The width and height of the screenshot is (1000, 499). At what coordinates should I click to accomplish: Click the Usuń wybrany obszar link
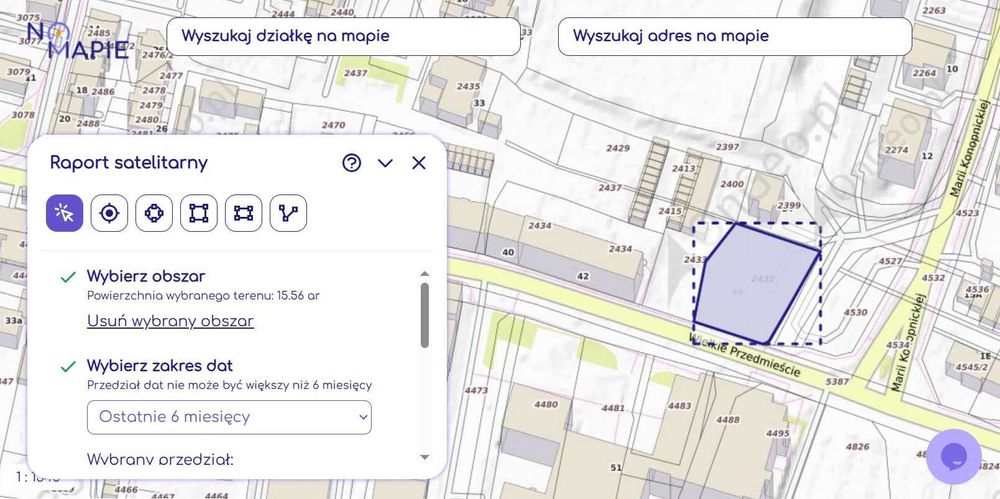[x=170, y=321]
